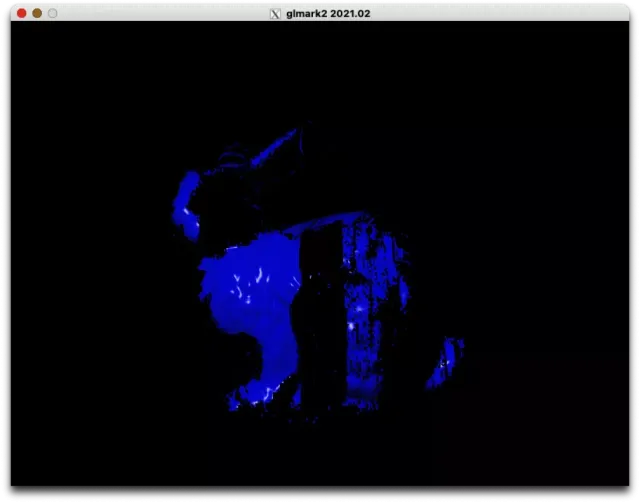Click the curved blue arc on bunny's back
This screenshot has height=503, width=640.
(327, 220)
